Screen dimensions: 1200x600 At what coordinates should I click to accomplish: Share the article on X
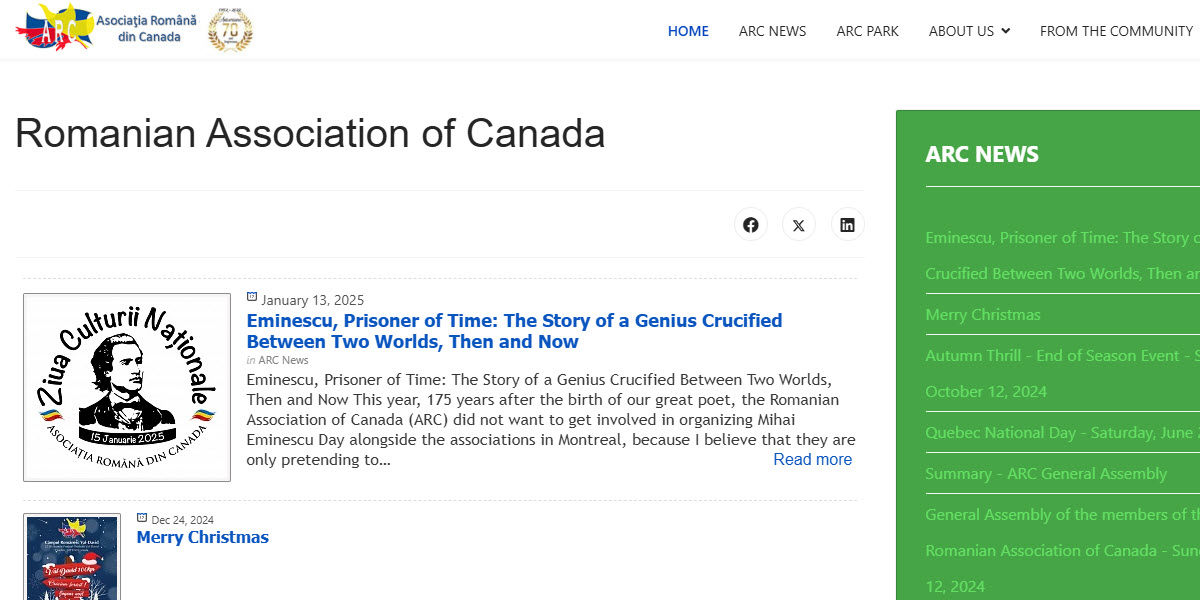(x=799, y=224)
